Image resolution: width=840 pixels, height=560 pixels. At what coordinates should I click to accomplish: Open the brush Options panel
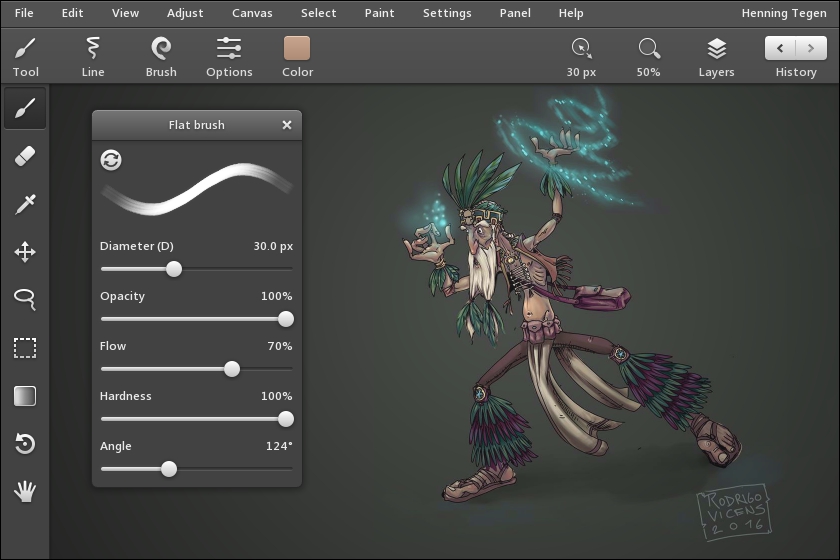(x=229, y=57)
